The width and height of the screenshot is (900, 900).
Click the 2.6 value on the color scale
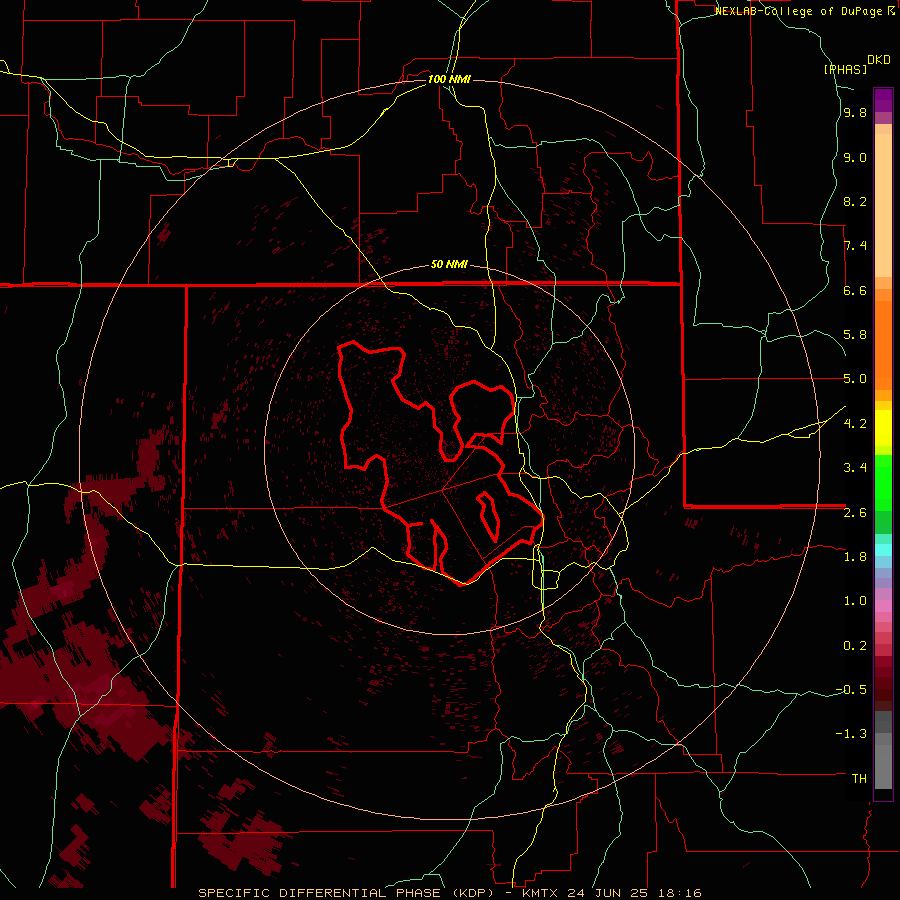click(x=855, y=513)
